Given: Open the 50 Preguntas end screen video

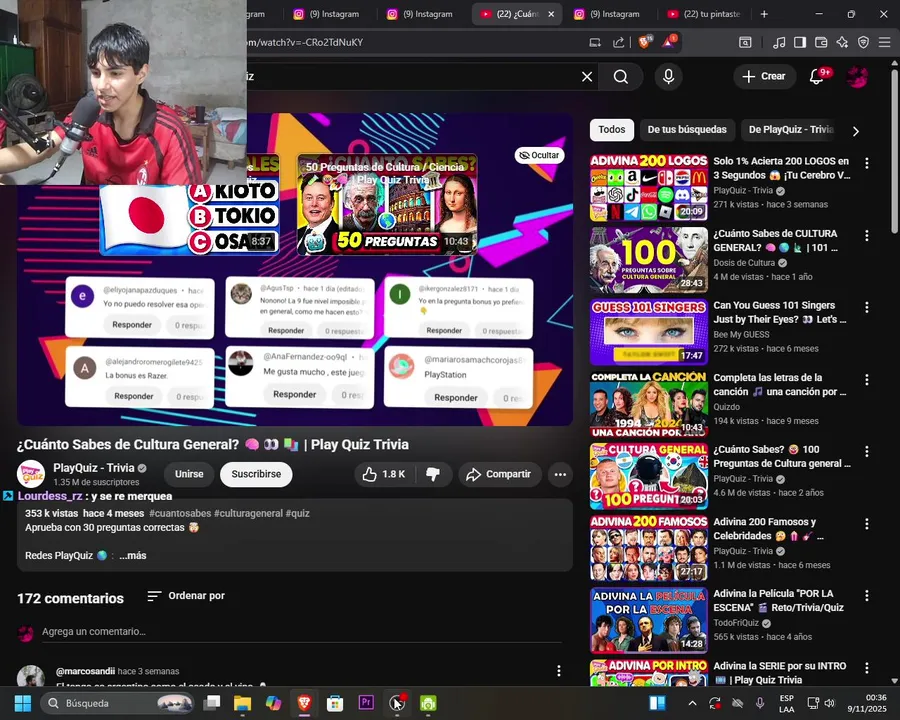Looking at the screenshot, I should point(387,204).
